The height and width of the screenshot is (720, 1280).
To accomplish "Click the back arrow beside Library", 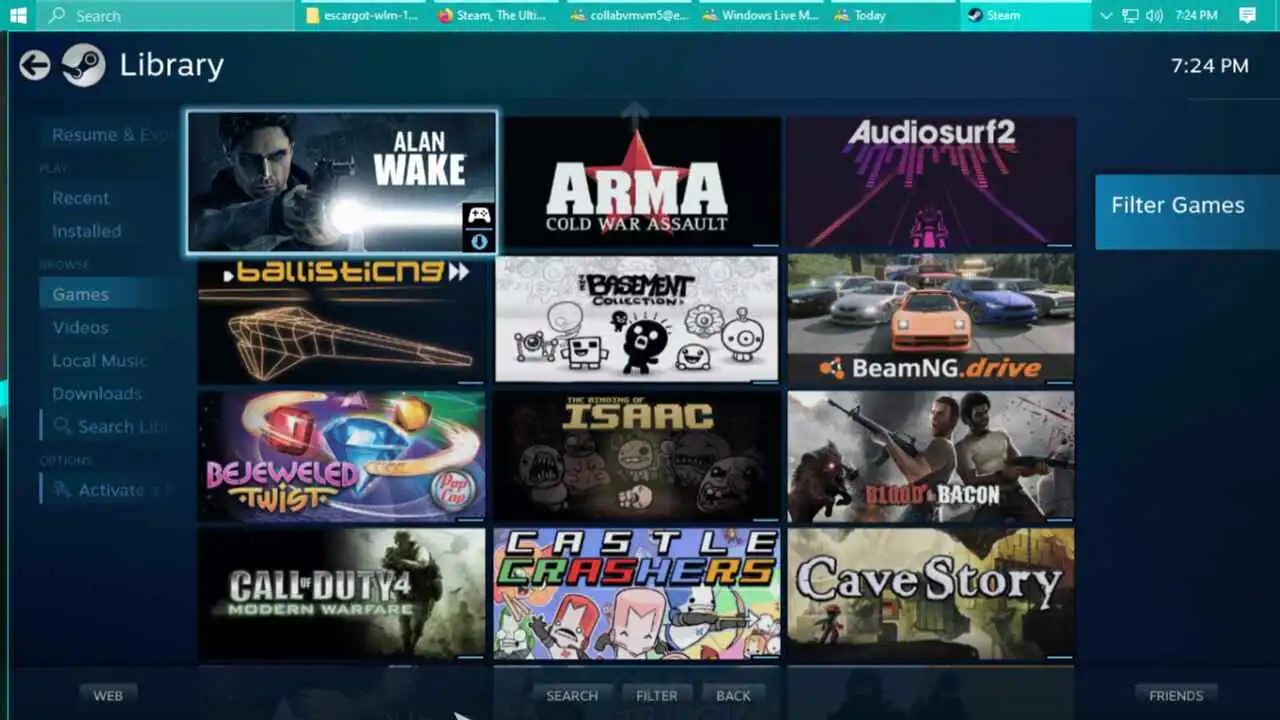I will coord(35,66).
